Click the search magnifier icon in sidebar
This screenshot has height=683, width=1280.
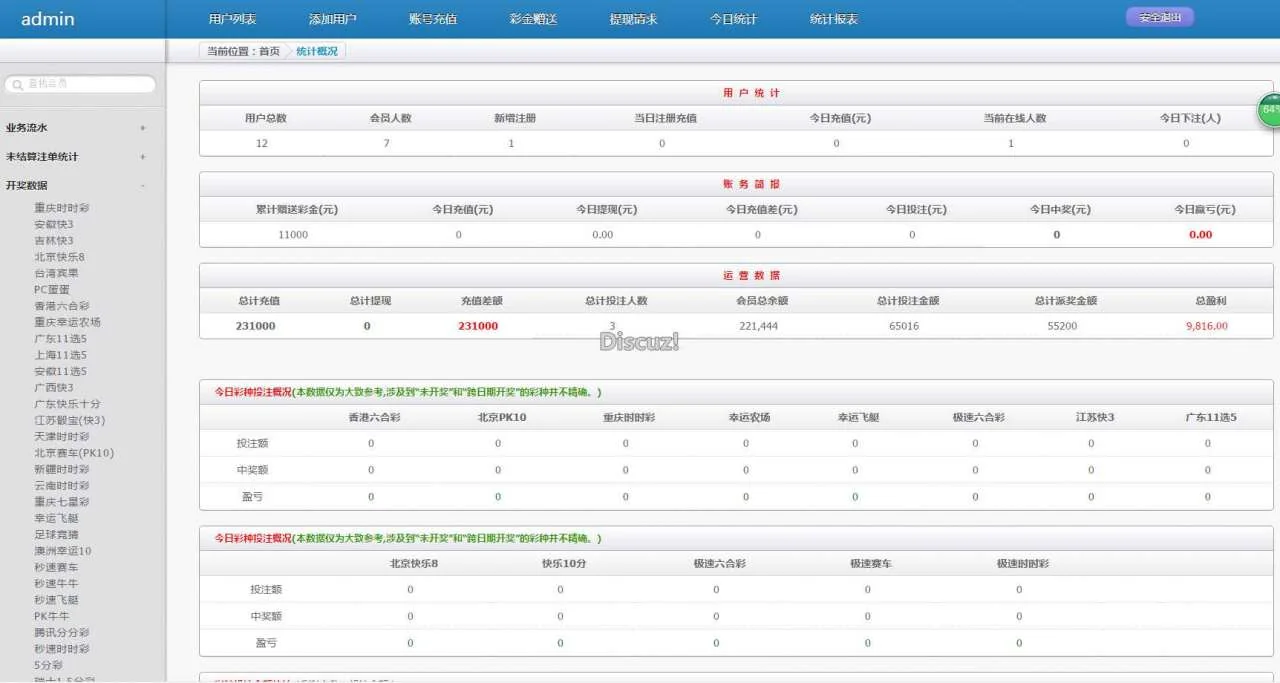[x=17, y=85]
